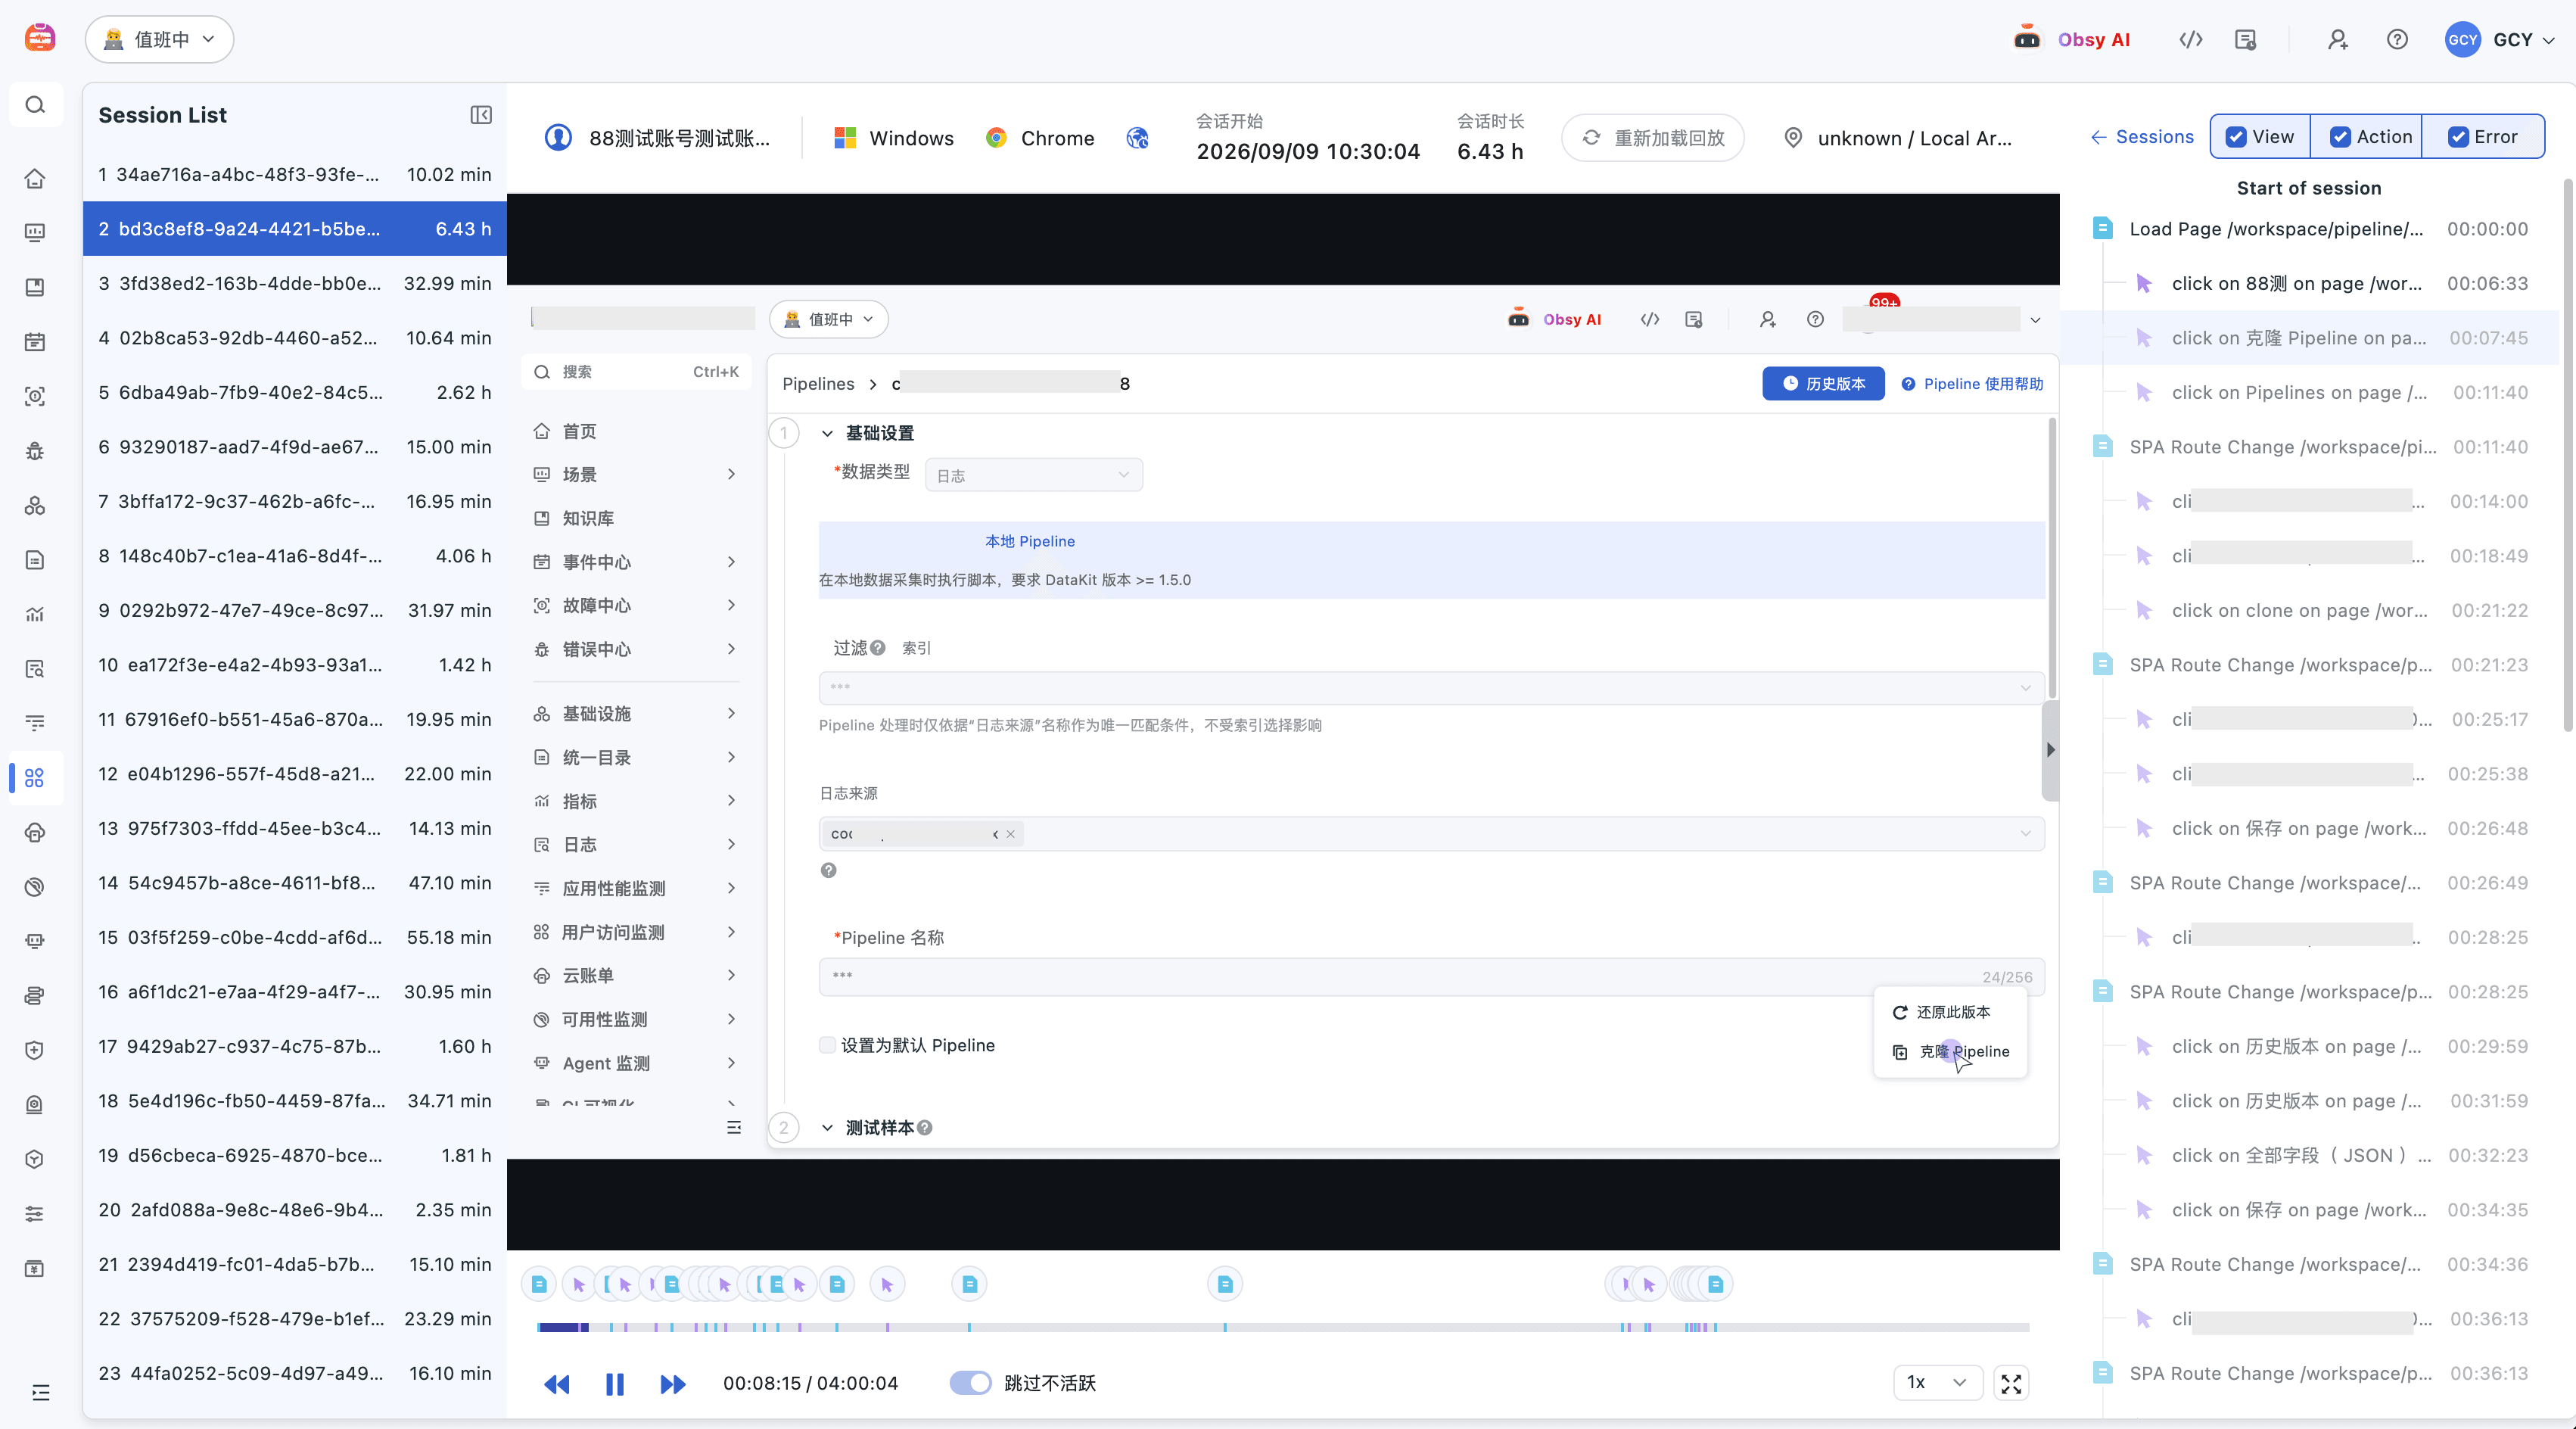Click the invite member icon
2576x1429 pixels.
(x=2337, y=39)
